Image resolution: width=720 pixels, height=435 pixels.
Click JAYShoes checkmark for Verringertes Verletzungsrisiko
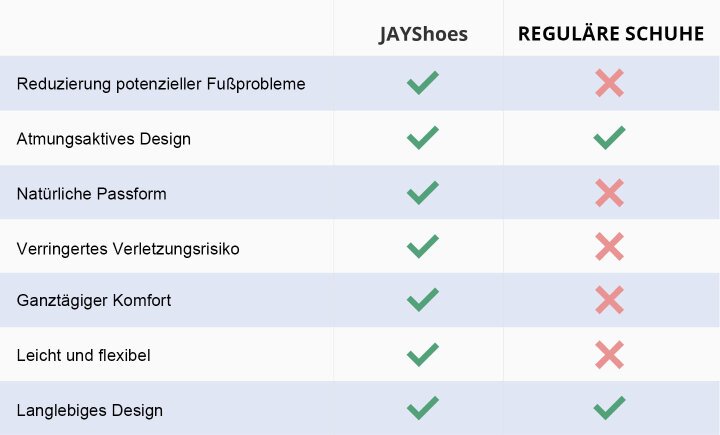tap(423, 246)
